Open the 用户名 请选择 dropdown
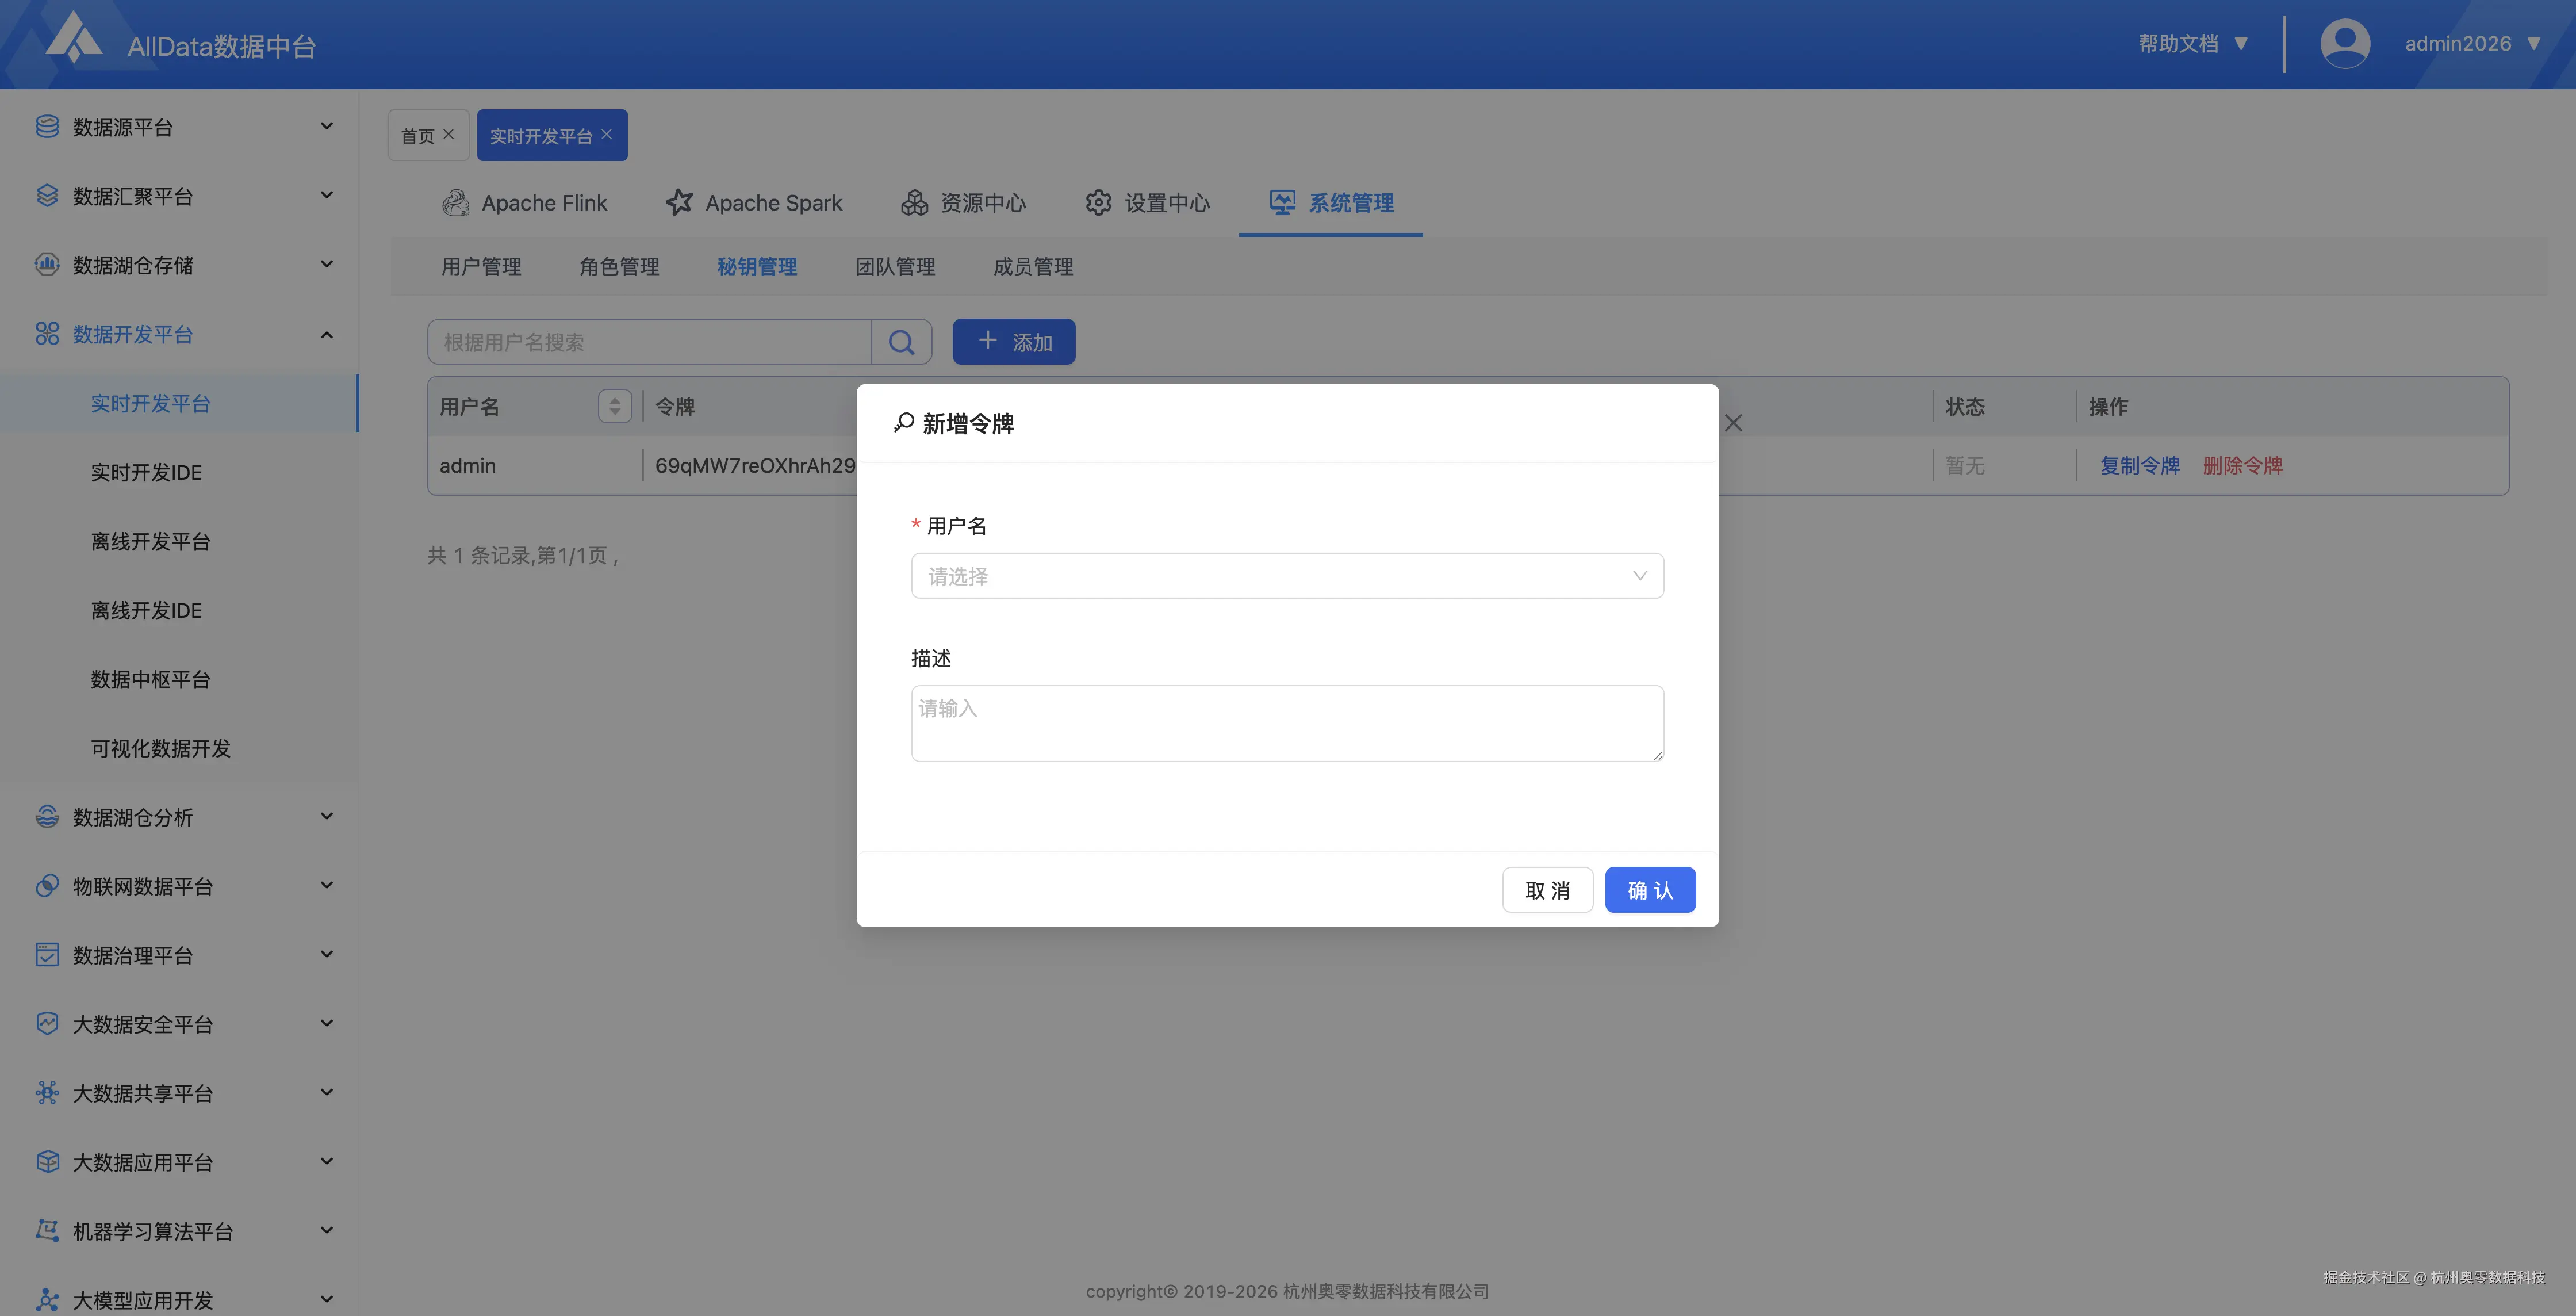Screen dimensions: 2576x1316 1287,575
